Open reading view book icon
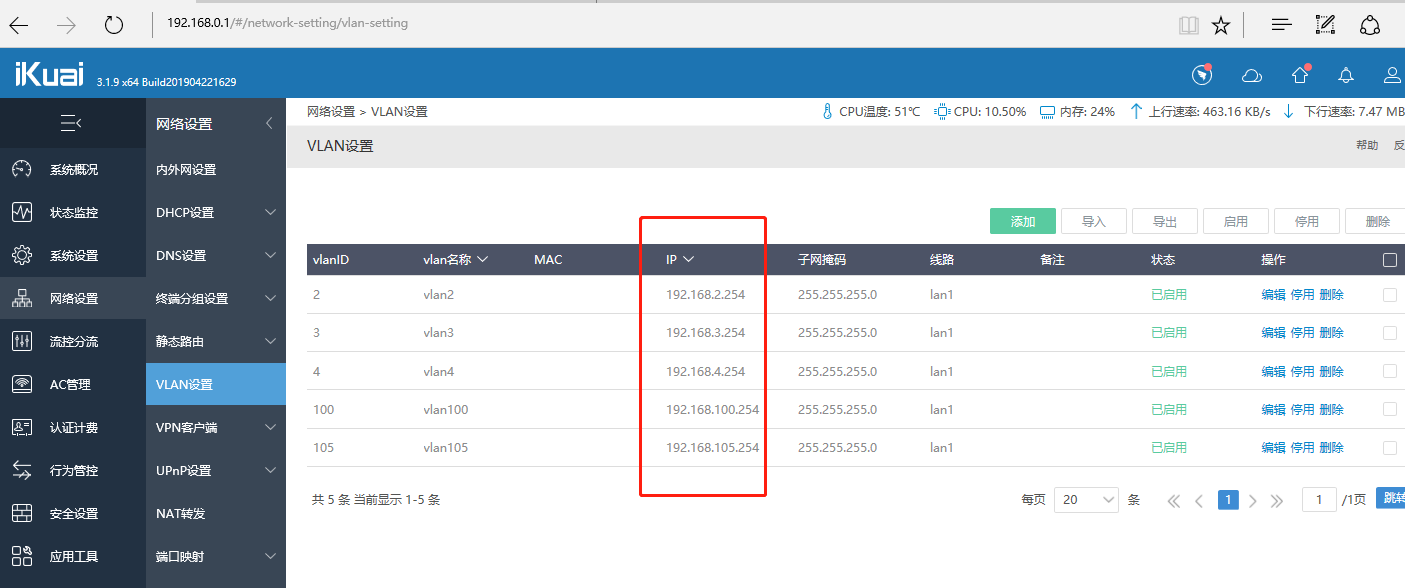Screen dimensions: 1405x588 (1188, 25)
